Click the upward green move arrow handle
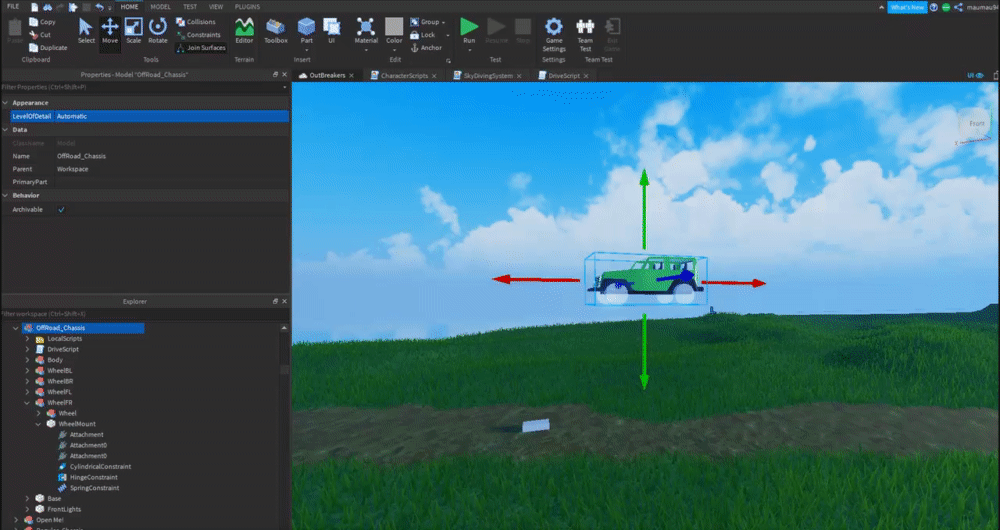1000x530 pixels. point(644,177)
